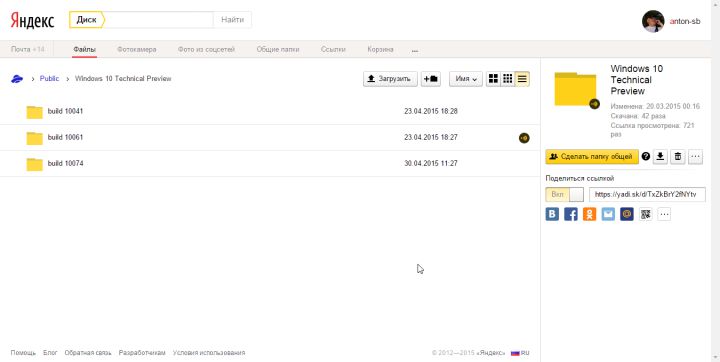Open Разработчикам footer link
This screenshot has width=720, height=362.
point(142,353)
